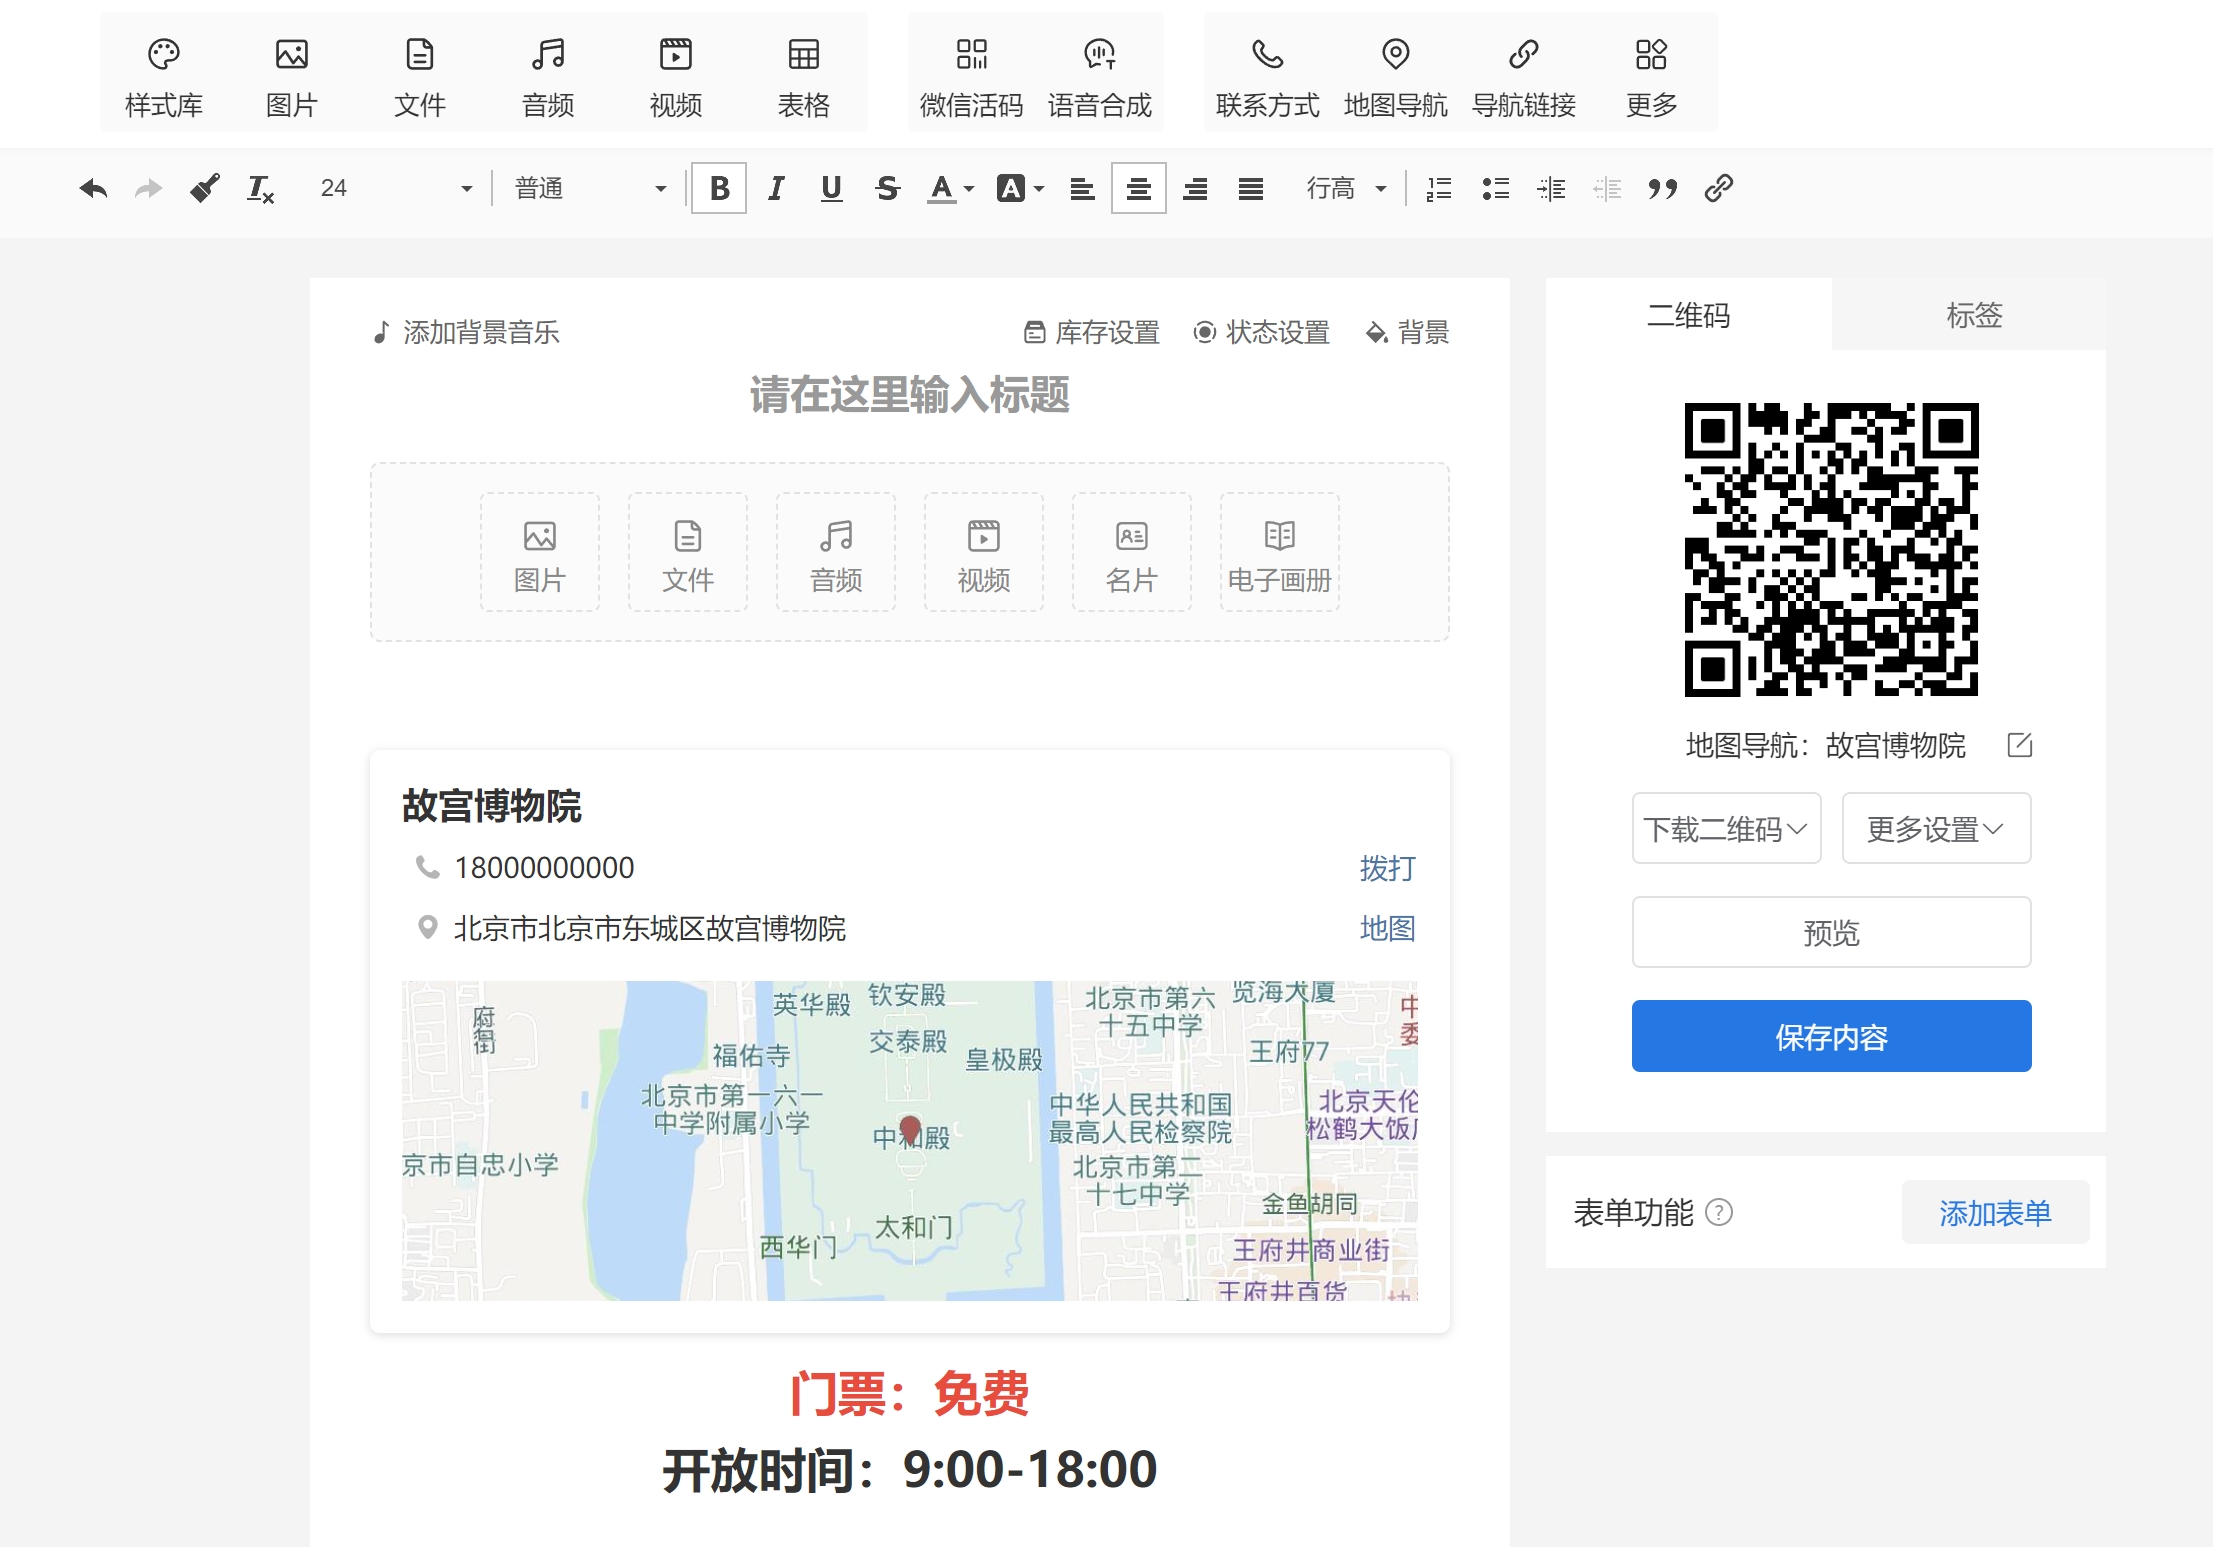2213x1547 pixels.
Task: Insert bulleted list
Action: 1495,188
